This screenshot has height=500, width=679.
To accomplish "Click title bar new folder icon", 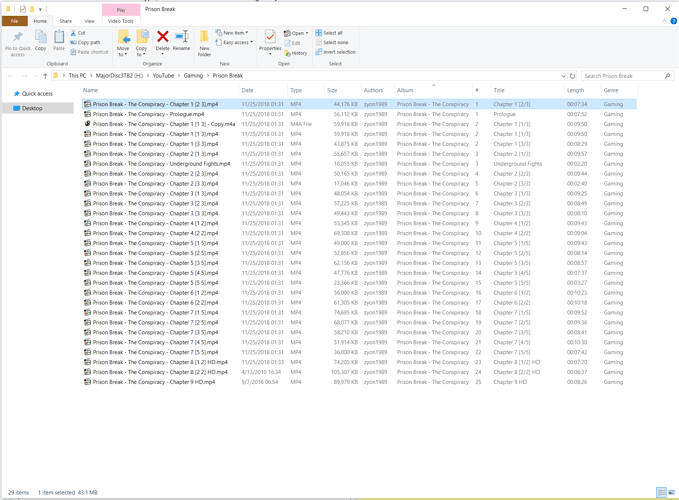I will click(32, 9).
